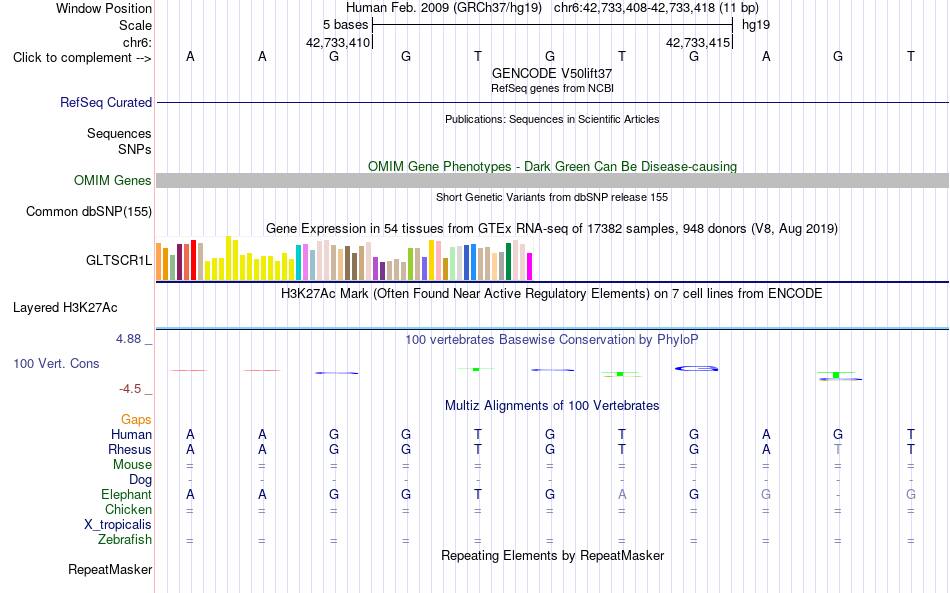The width and height of the screenshot is (950, 593).
Task: Click the orange Gaps label
Action: [136, 419]
